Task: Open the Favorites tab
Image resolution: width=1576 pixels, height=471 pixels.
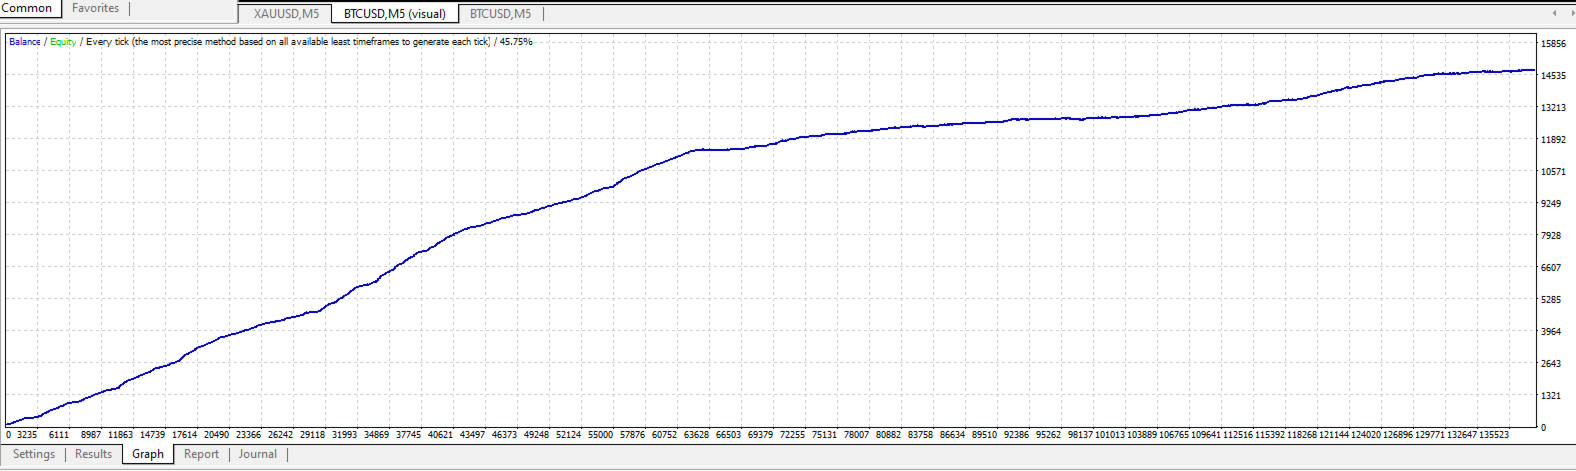Action: click(x=95, y=8)
